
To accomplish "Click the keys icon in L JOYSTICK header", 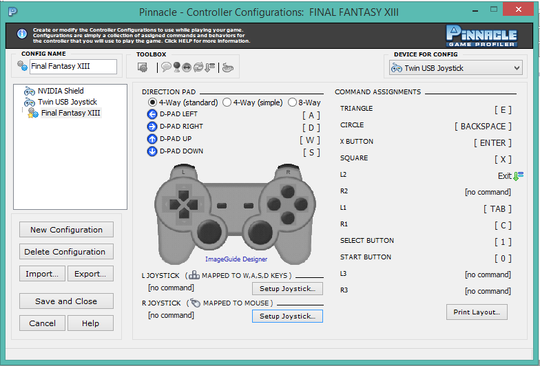I will pyautogui.click(x=194, y=275).
